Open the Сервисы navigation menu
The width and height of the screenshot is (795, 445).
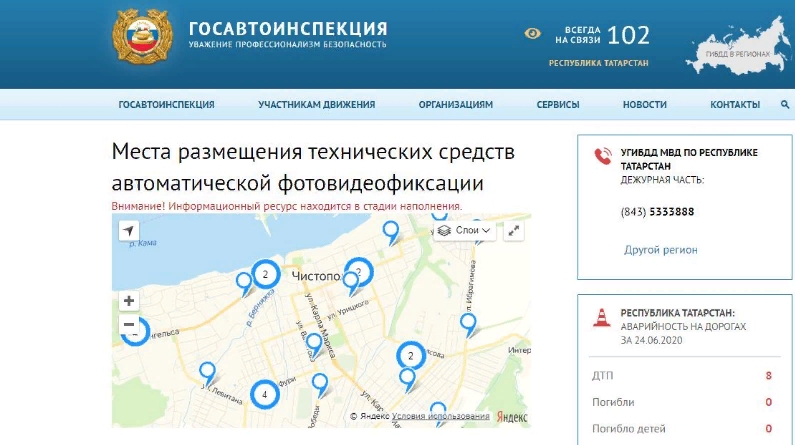tap(557, 105)
